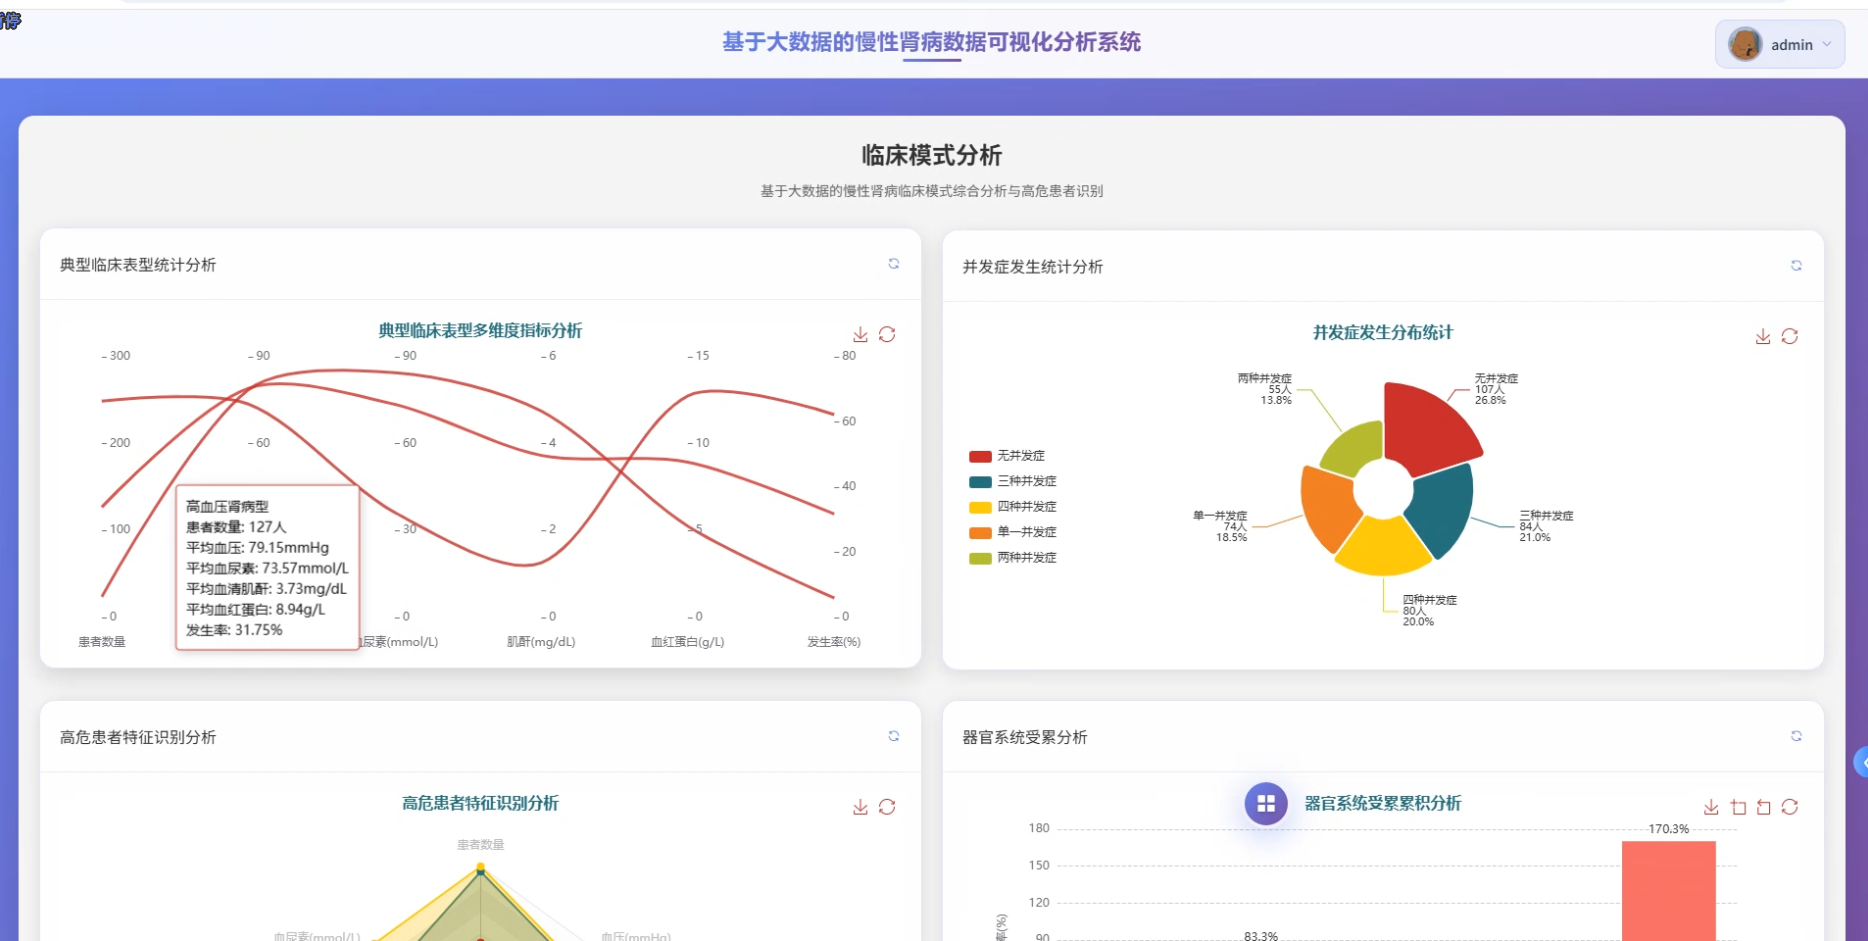
Task: Click the page subtitle 基于大数据的慢性肾病临床模式综合分析与高危患者识别
Action: (931, 191)
